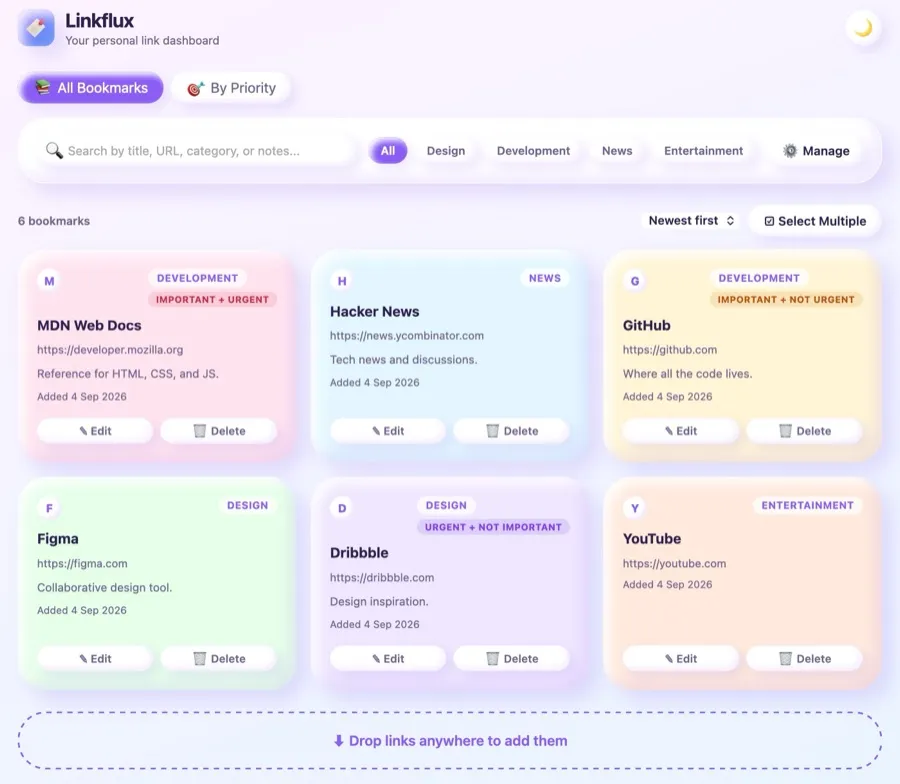Edit the Figma bookmark
Viewport: 900px width, 784px height.
click(x=95, y=659)
